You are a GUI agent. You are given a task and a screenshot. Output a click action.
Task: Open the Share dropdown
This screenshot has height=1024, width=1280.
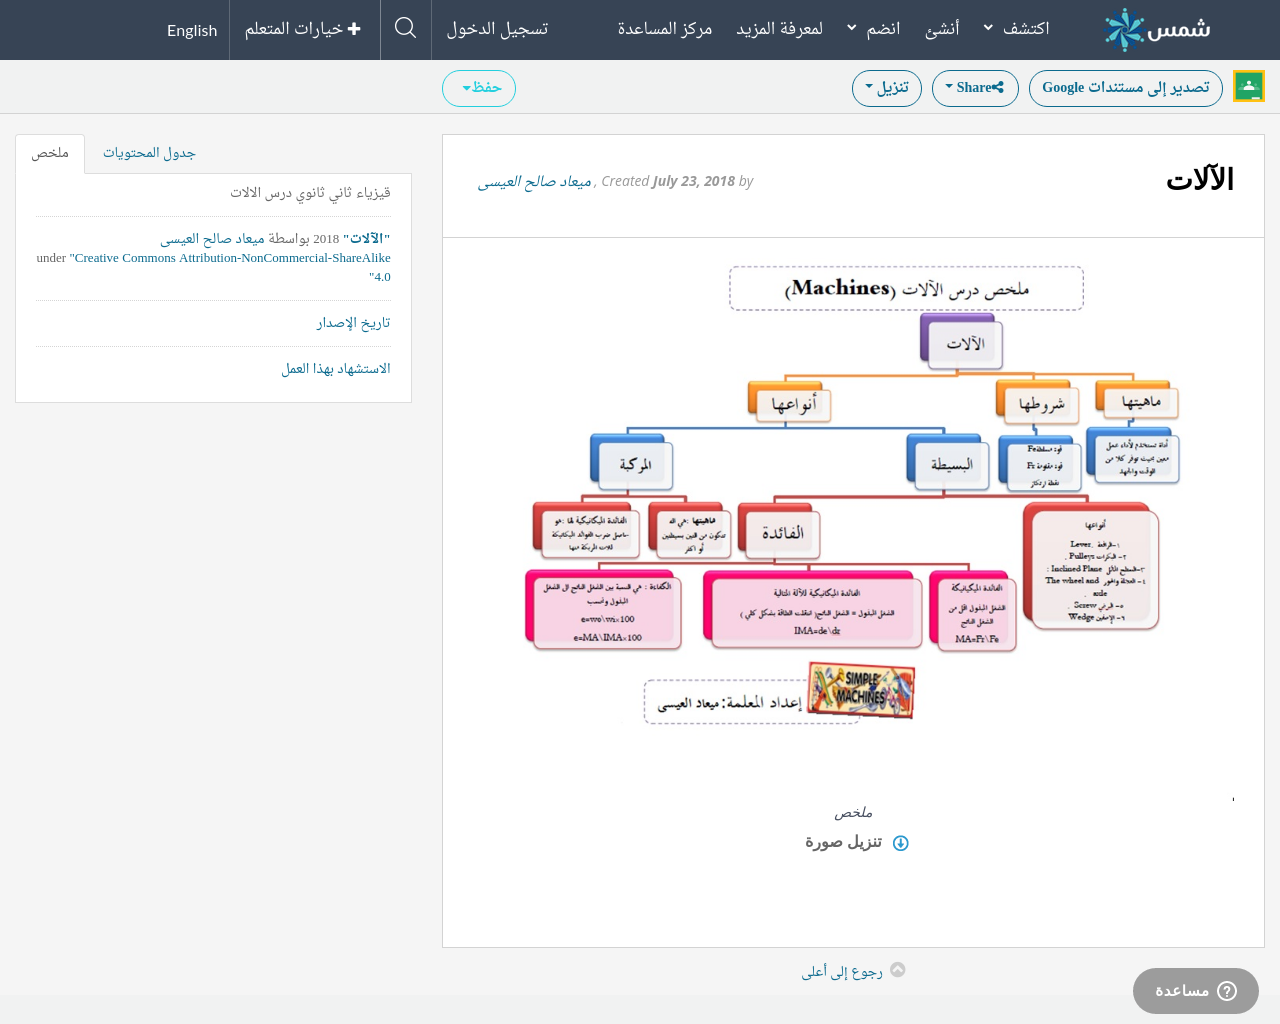(x=974, y=88)
